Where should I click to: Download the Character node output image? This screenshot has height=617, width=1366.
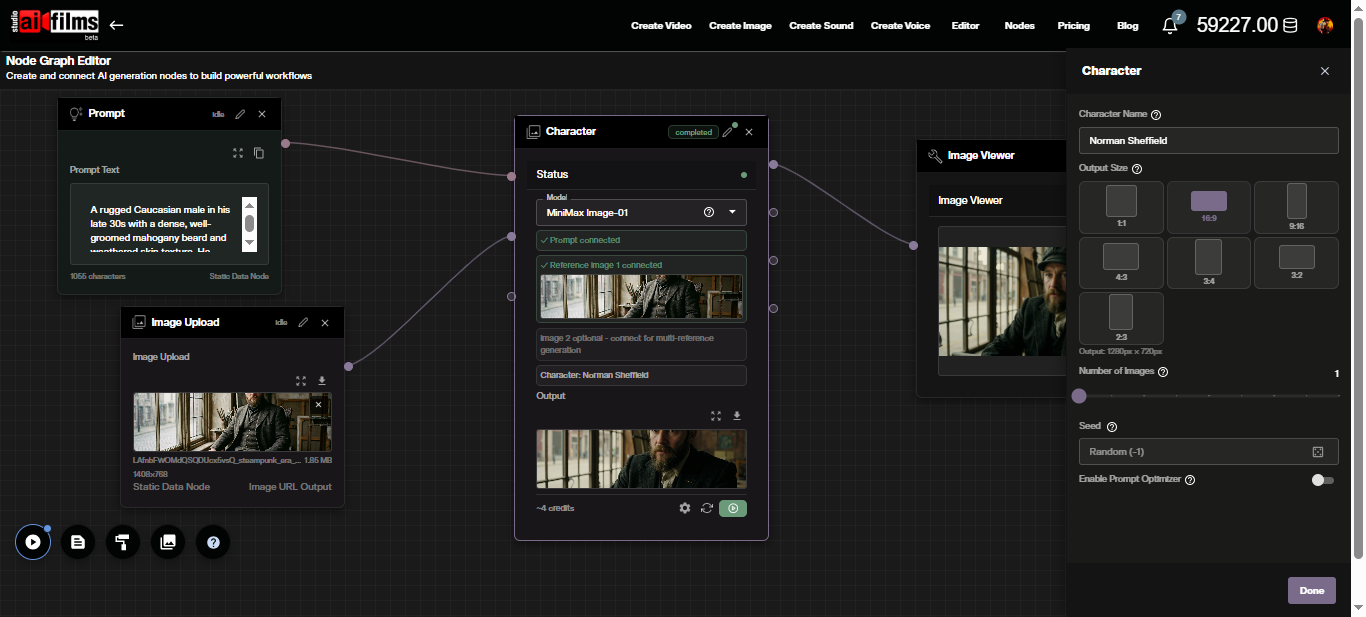click(x=736, y=415)
